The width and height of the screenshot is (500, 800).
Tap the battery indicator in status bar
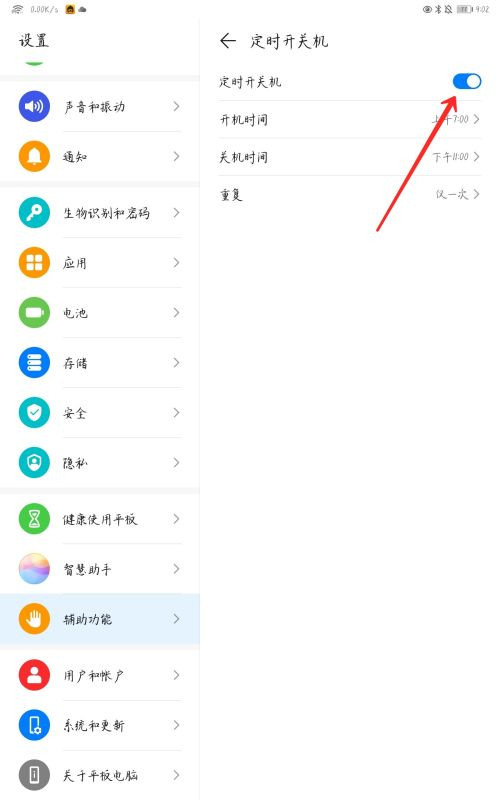(x=464, y=9)
